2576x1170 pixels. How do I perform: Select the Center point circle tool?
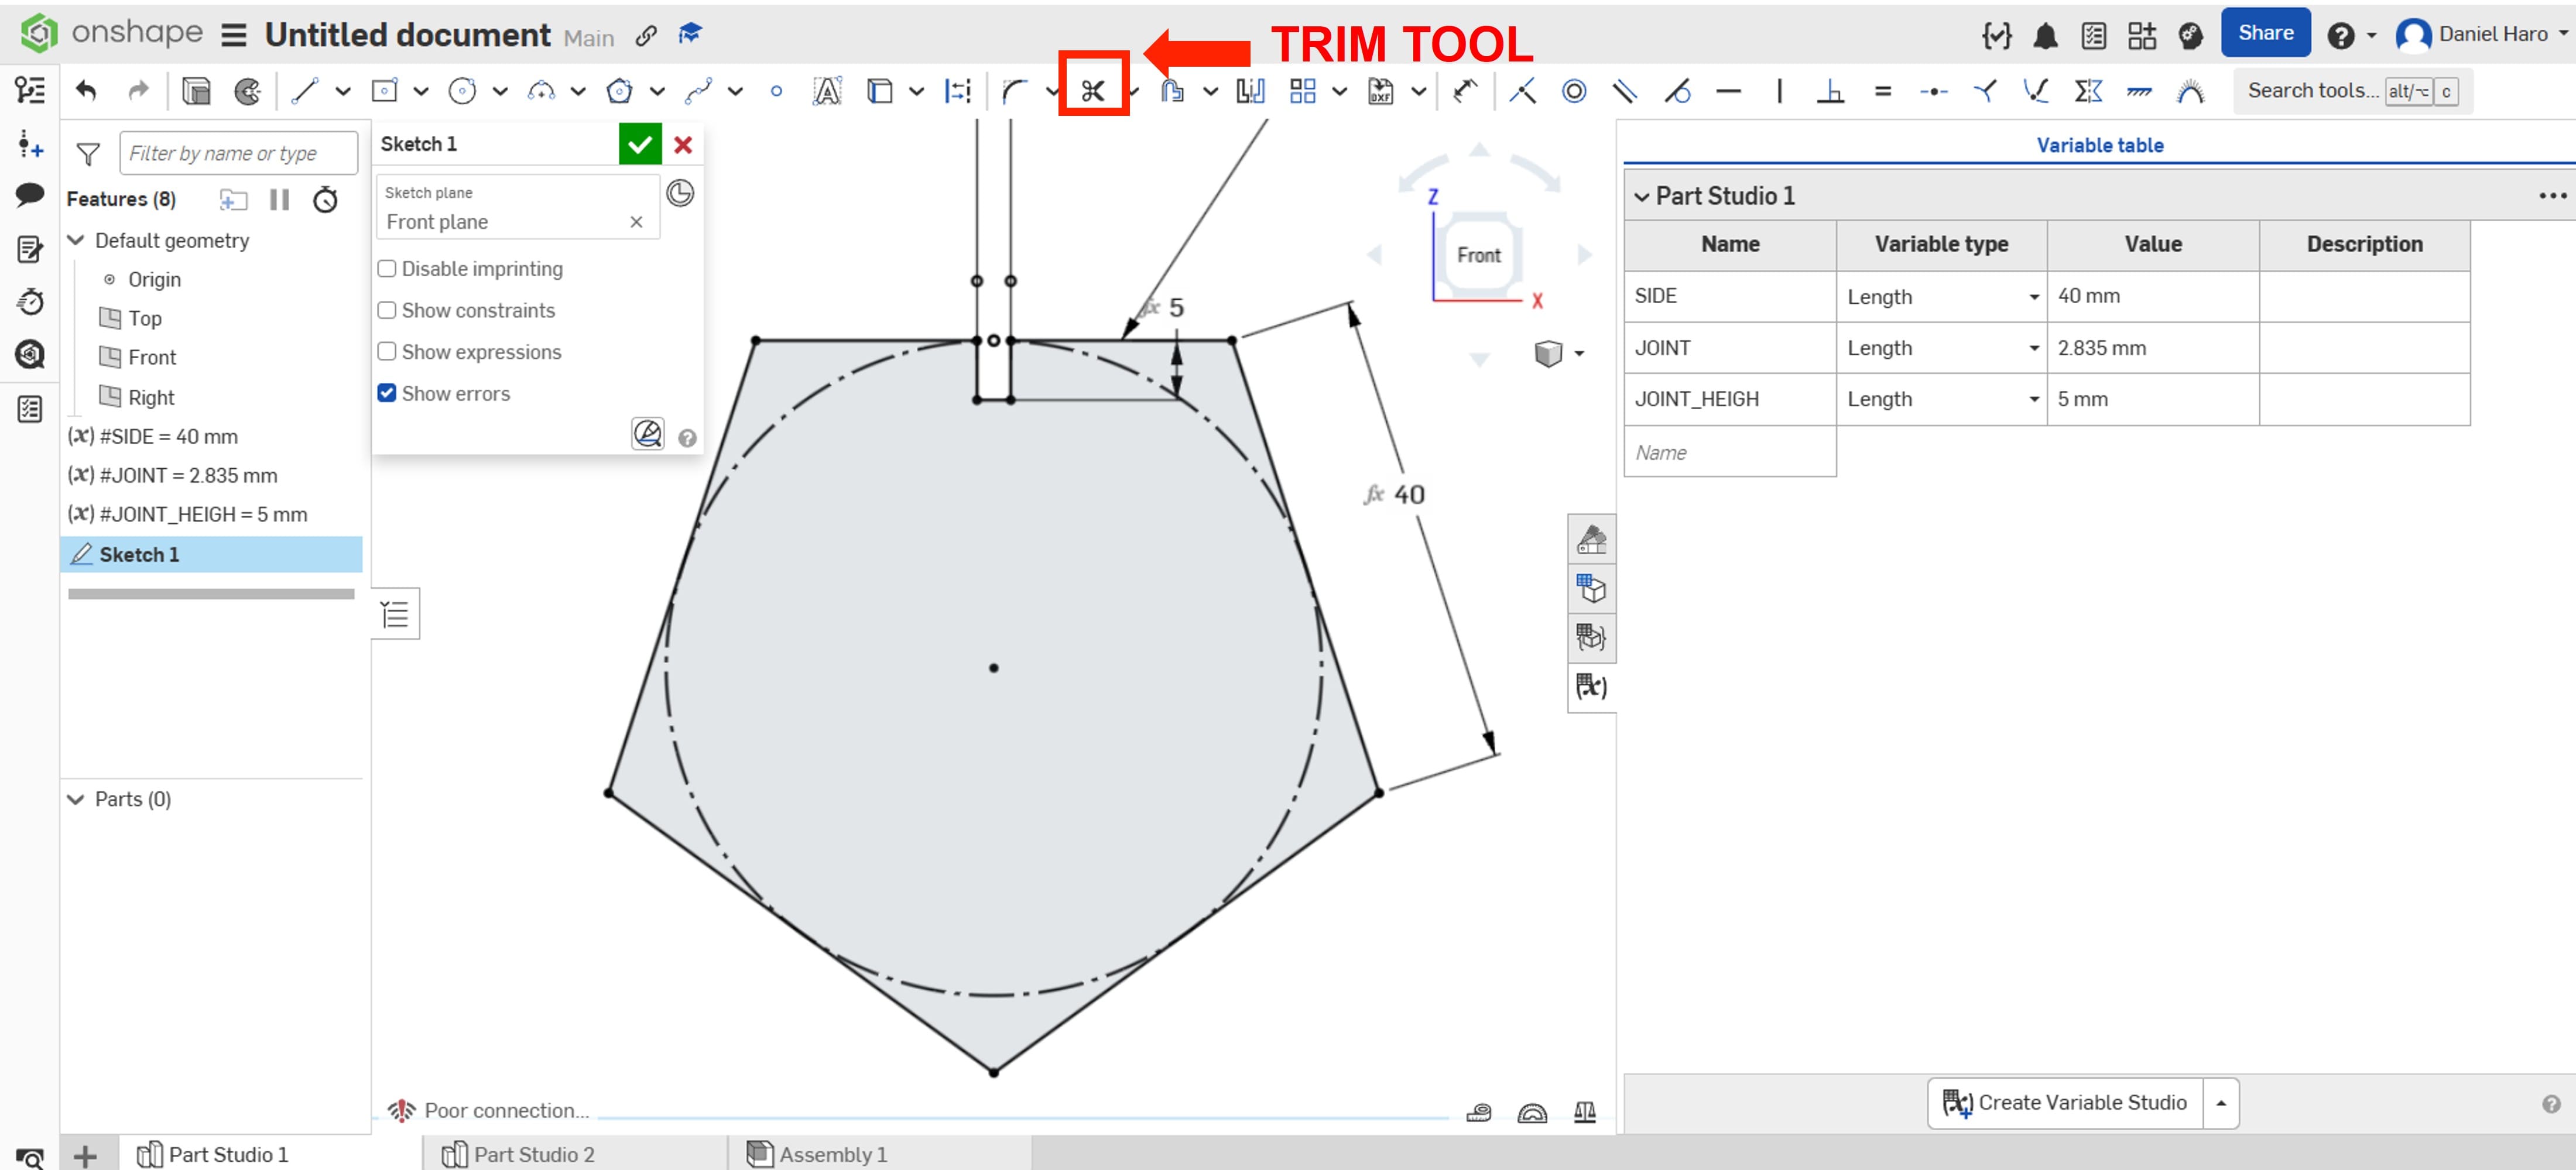[x=462, y=92]
